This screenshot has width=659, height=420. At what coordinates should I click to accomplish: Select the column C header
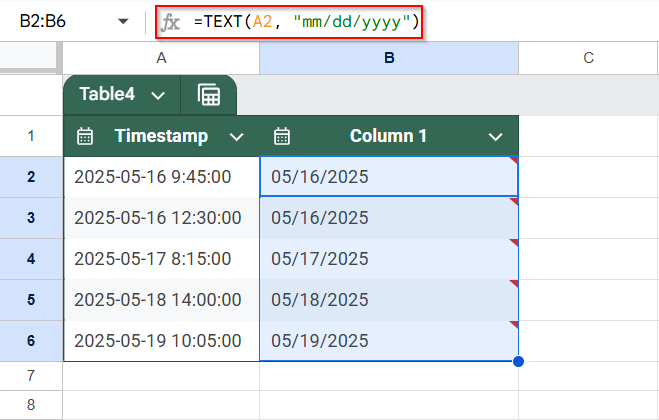click(588, 58)
